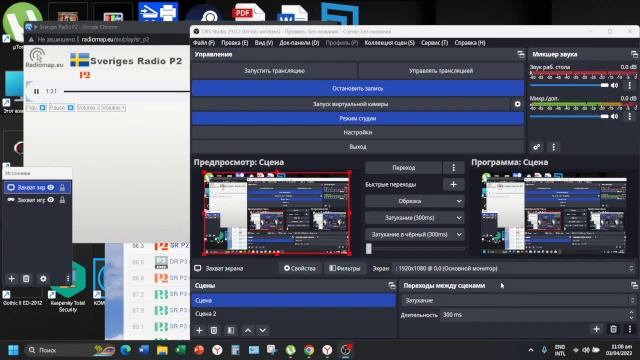Viewport: 640px width, 360px height.
Task: Click the Chrome address bar radiomap.eu
Action: (x=115, y=40)
